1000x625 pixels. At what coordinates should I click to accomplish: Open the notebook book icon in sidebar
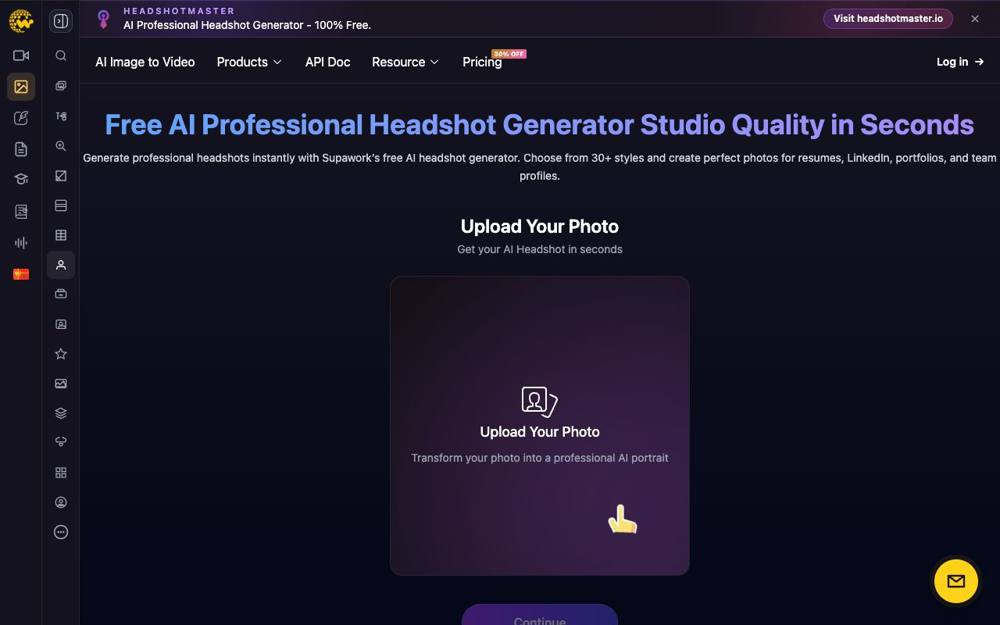pyautogui.click(x=21, y=212)
